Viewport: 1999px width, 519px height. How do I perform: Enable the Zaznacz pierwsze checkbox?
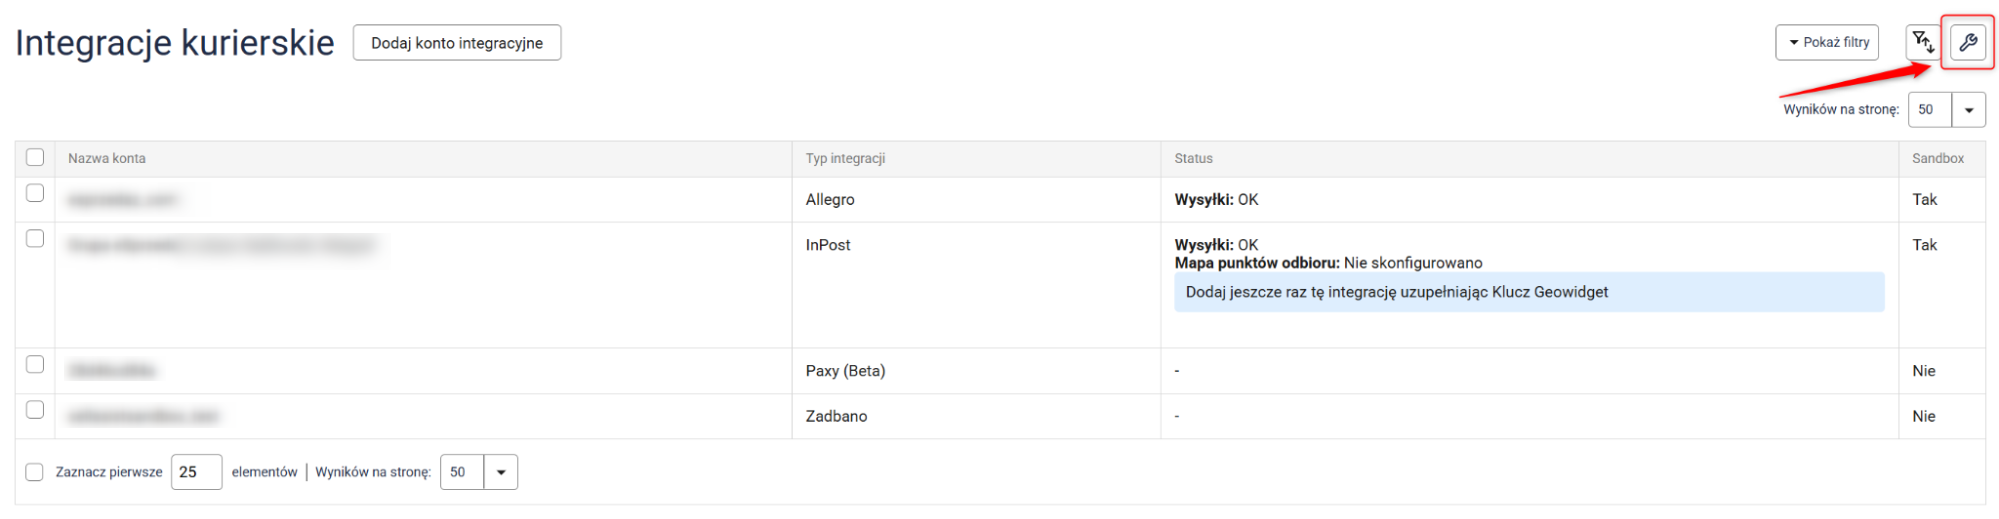[x=35, y=472]
